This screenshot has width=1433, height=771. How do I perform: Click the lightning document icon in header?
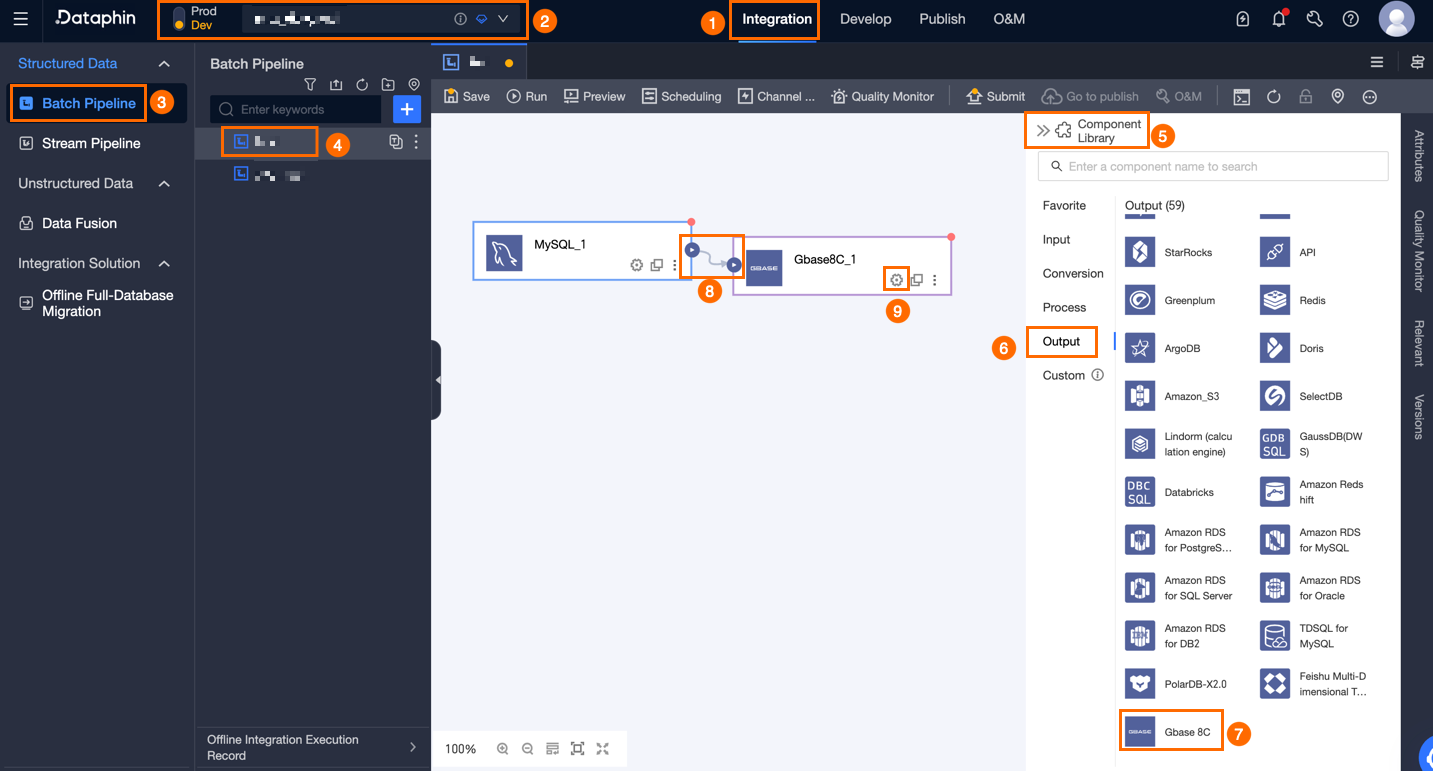pyautogui.click(x=1243, y=19)
